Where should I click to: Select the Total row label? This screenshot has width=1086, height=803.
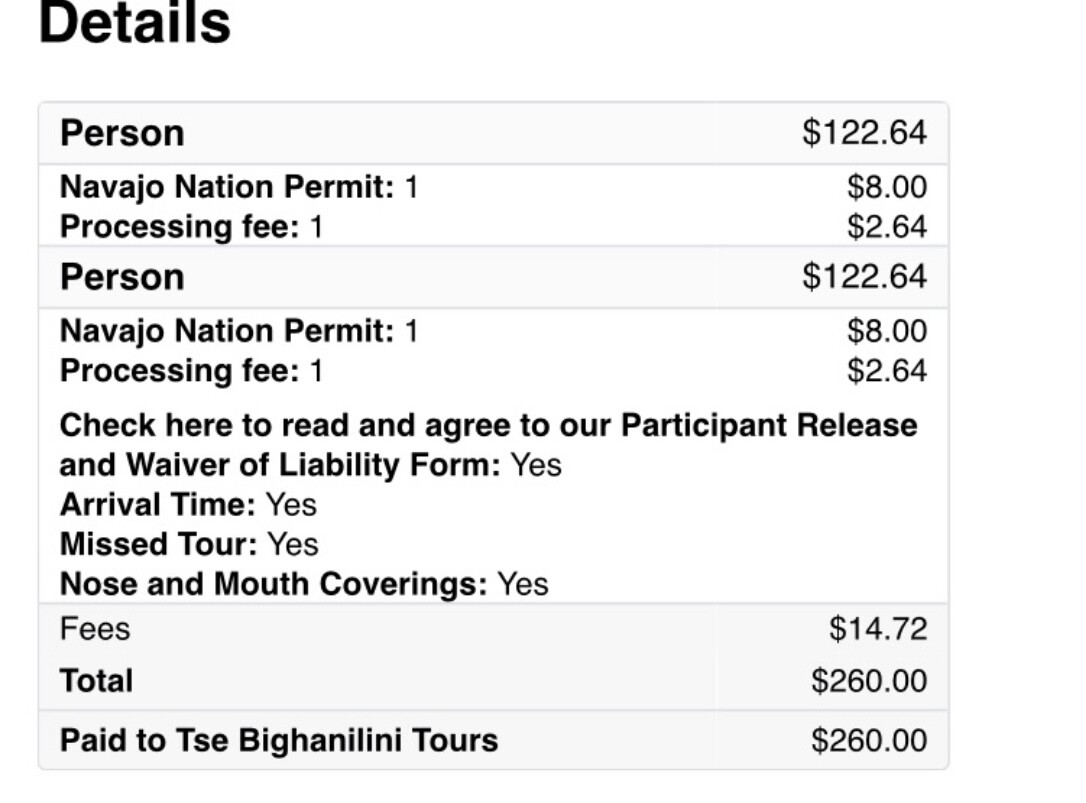[96, 681]
